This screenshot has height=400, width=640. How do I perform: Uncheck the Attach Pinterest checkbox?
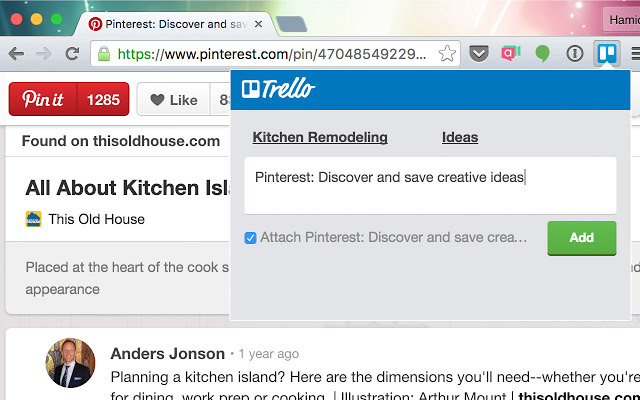tap(250, 238)
